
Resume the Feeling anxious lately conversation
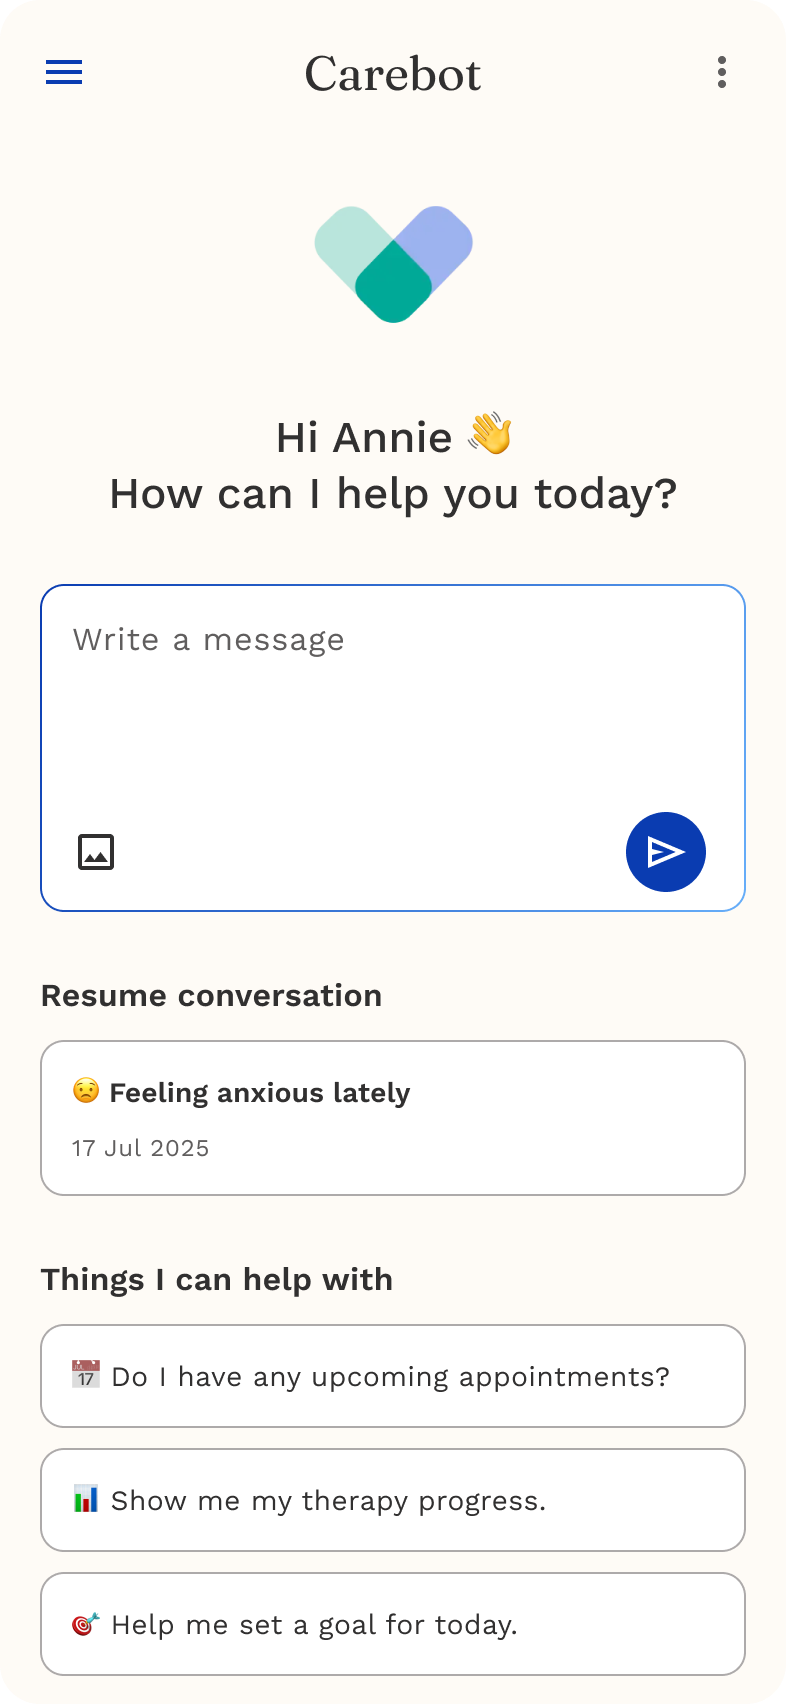tap(393, 1117)
